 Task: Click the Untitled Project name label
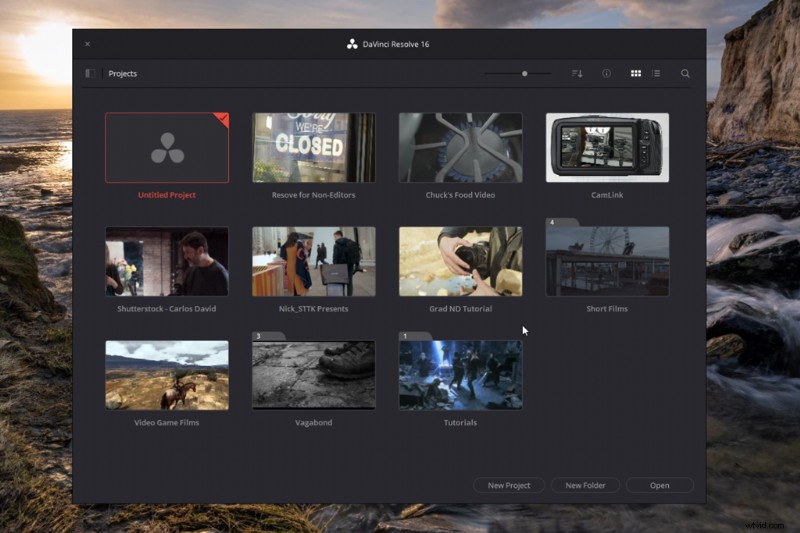click(167, 195)
